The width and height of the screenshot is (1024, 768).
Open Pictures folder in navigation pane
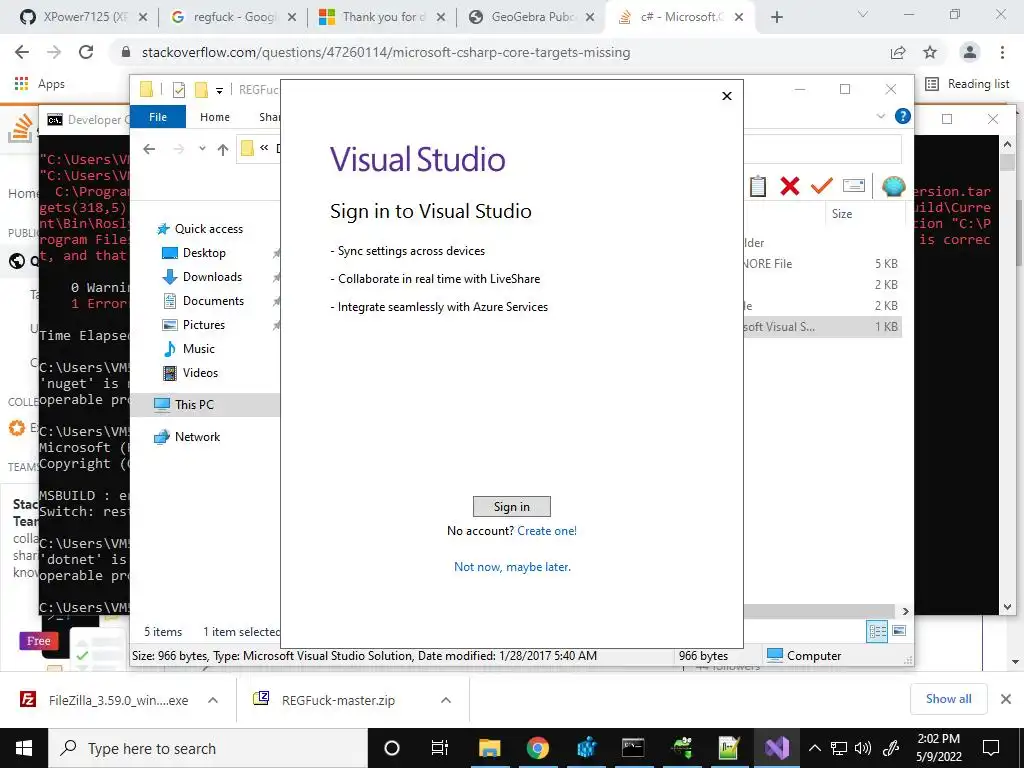tap(203, 325)
